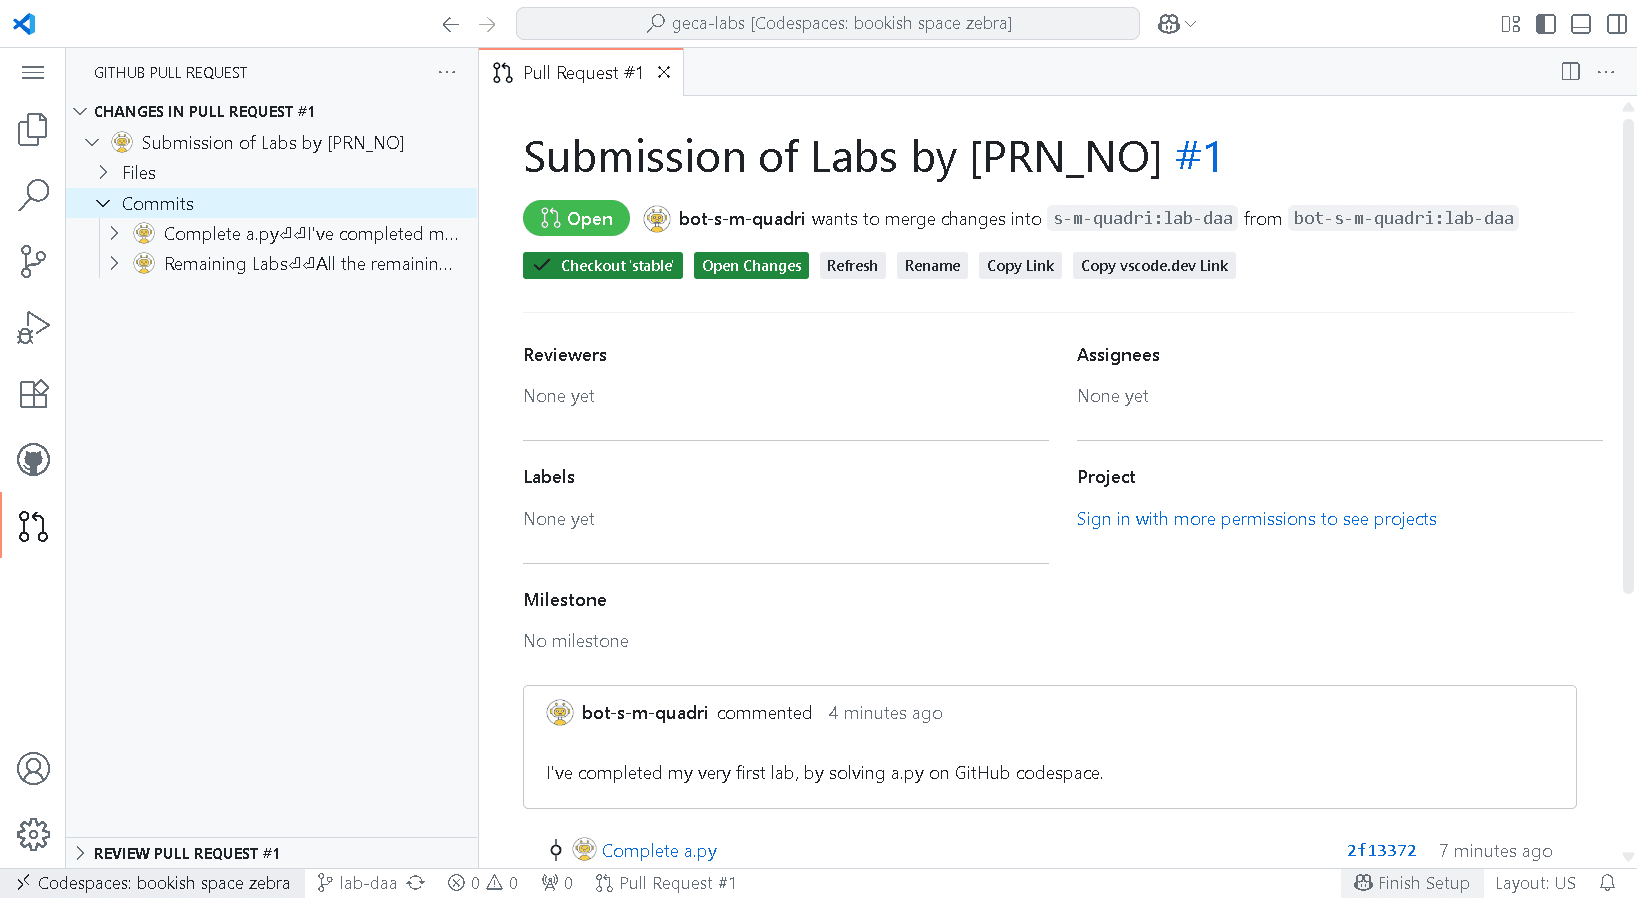Click the editor vertical scrollbar
The width and height of the screenshot is (1637, 898).
pyautogui.click(x=1628, y=355)
